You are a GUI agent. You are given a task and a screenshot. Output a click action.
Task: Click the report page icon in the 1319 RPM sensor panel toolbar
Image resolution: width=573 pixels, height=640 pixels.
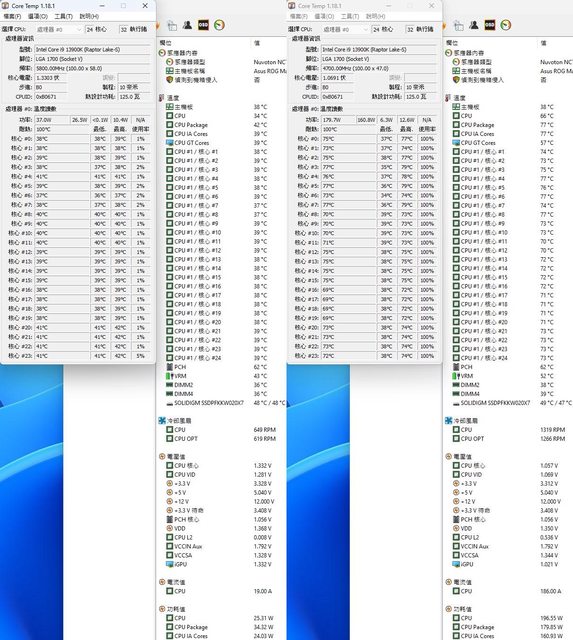(459, 25)
